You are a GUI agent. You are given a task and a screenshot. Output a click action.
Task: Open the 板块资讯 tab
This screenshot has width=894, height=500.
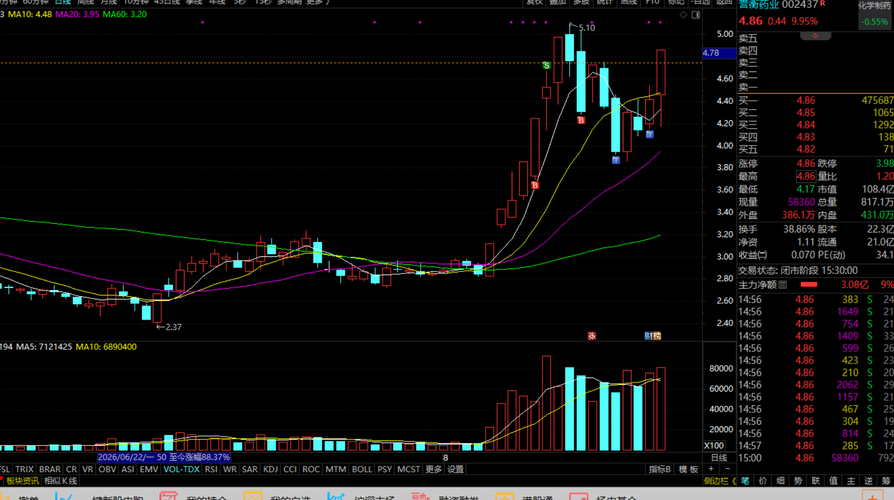(21, 481)
